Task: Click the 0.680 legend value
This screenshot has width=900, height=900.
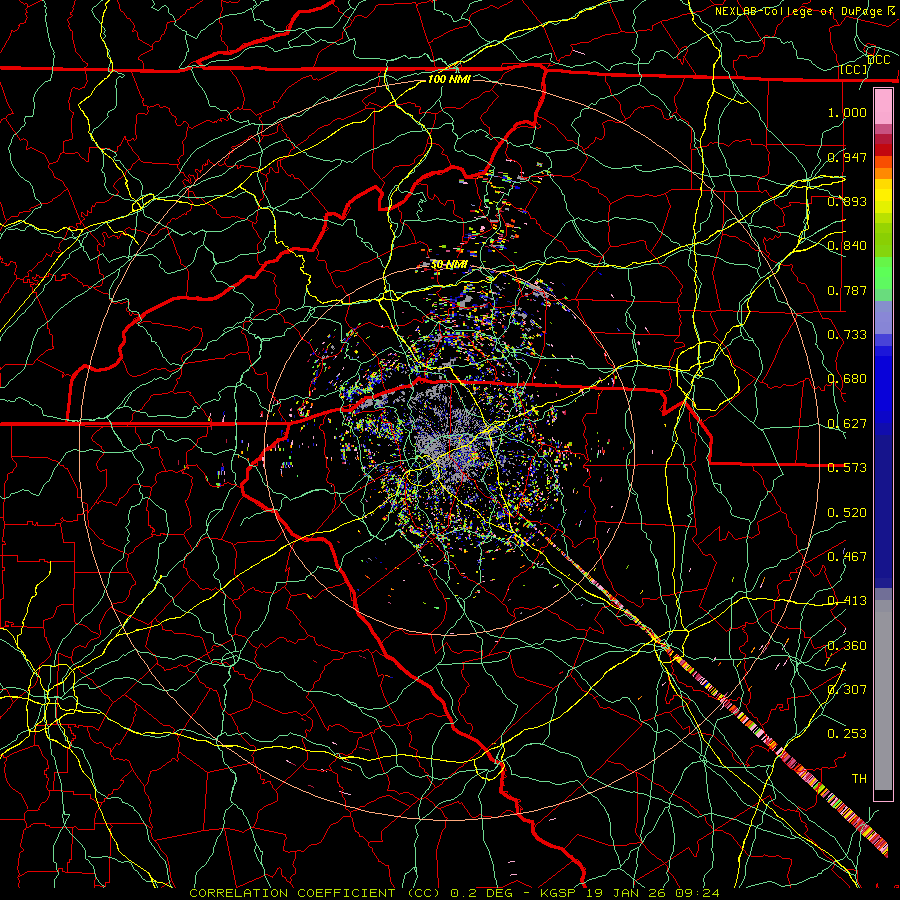Action: (x=847, y=379)
